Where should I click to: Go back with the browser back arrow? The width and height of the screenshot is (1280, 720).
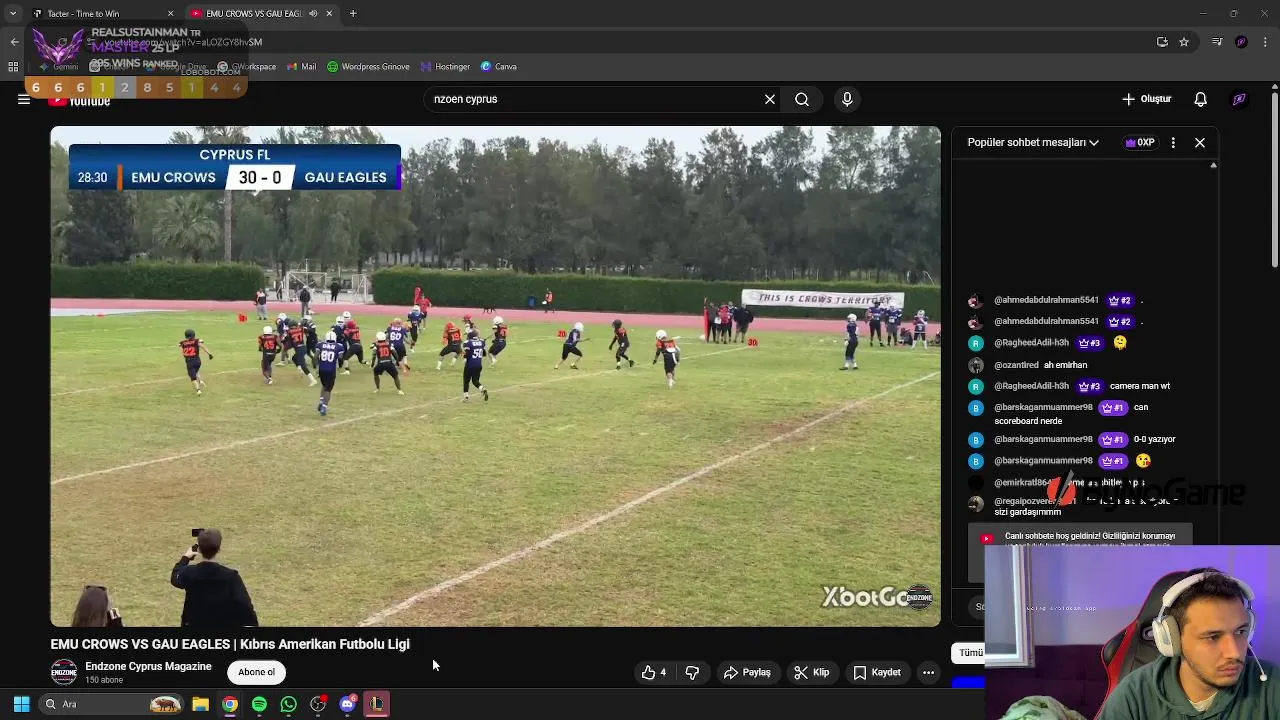tap(14, 42)
